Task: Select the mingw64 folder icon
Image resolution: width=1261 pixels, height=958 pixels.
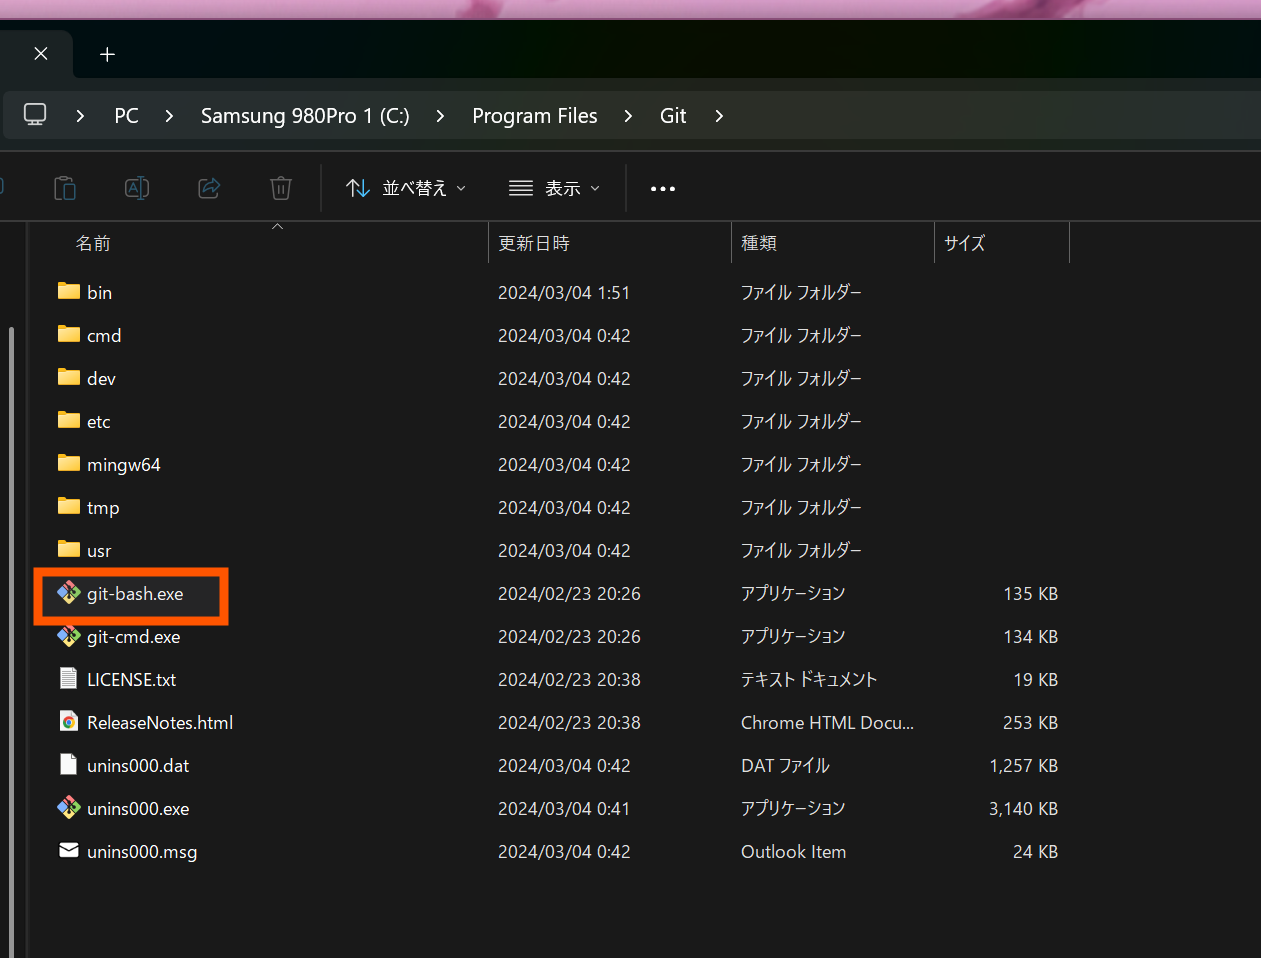Action: pos(69,463)
